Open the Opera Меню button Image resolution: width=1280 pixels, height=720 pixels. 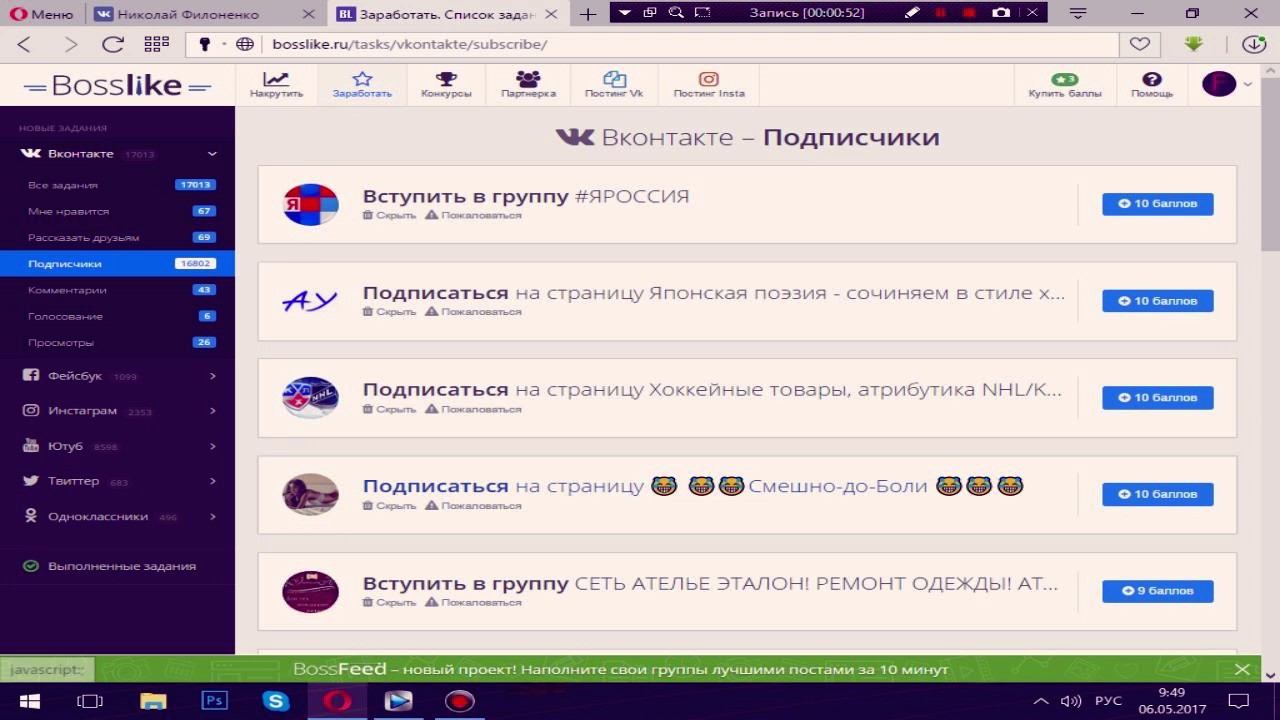pos(42,14)
